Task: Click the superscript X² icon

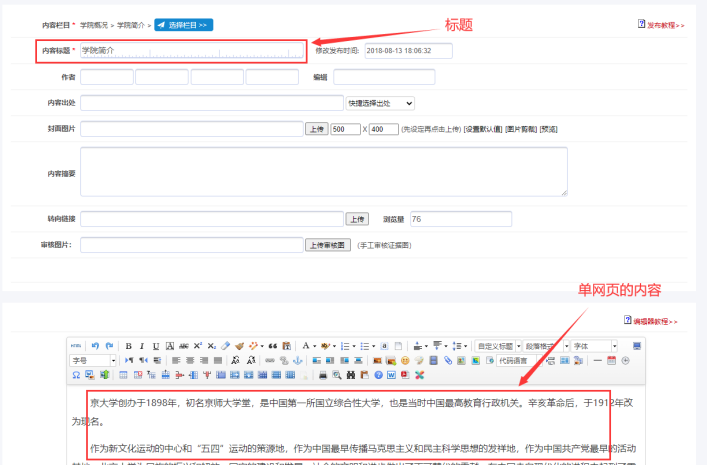Action: tap(197, 346)
